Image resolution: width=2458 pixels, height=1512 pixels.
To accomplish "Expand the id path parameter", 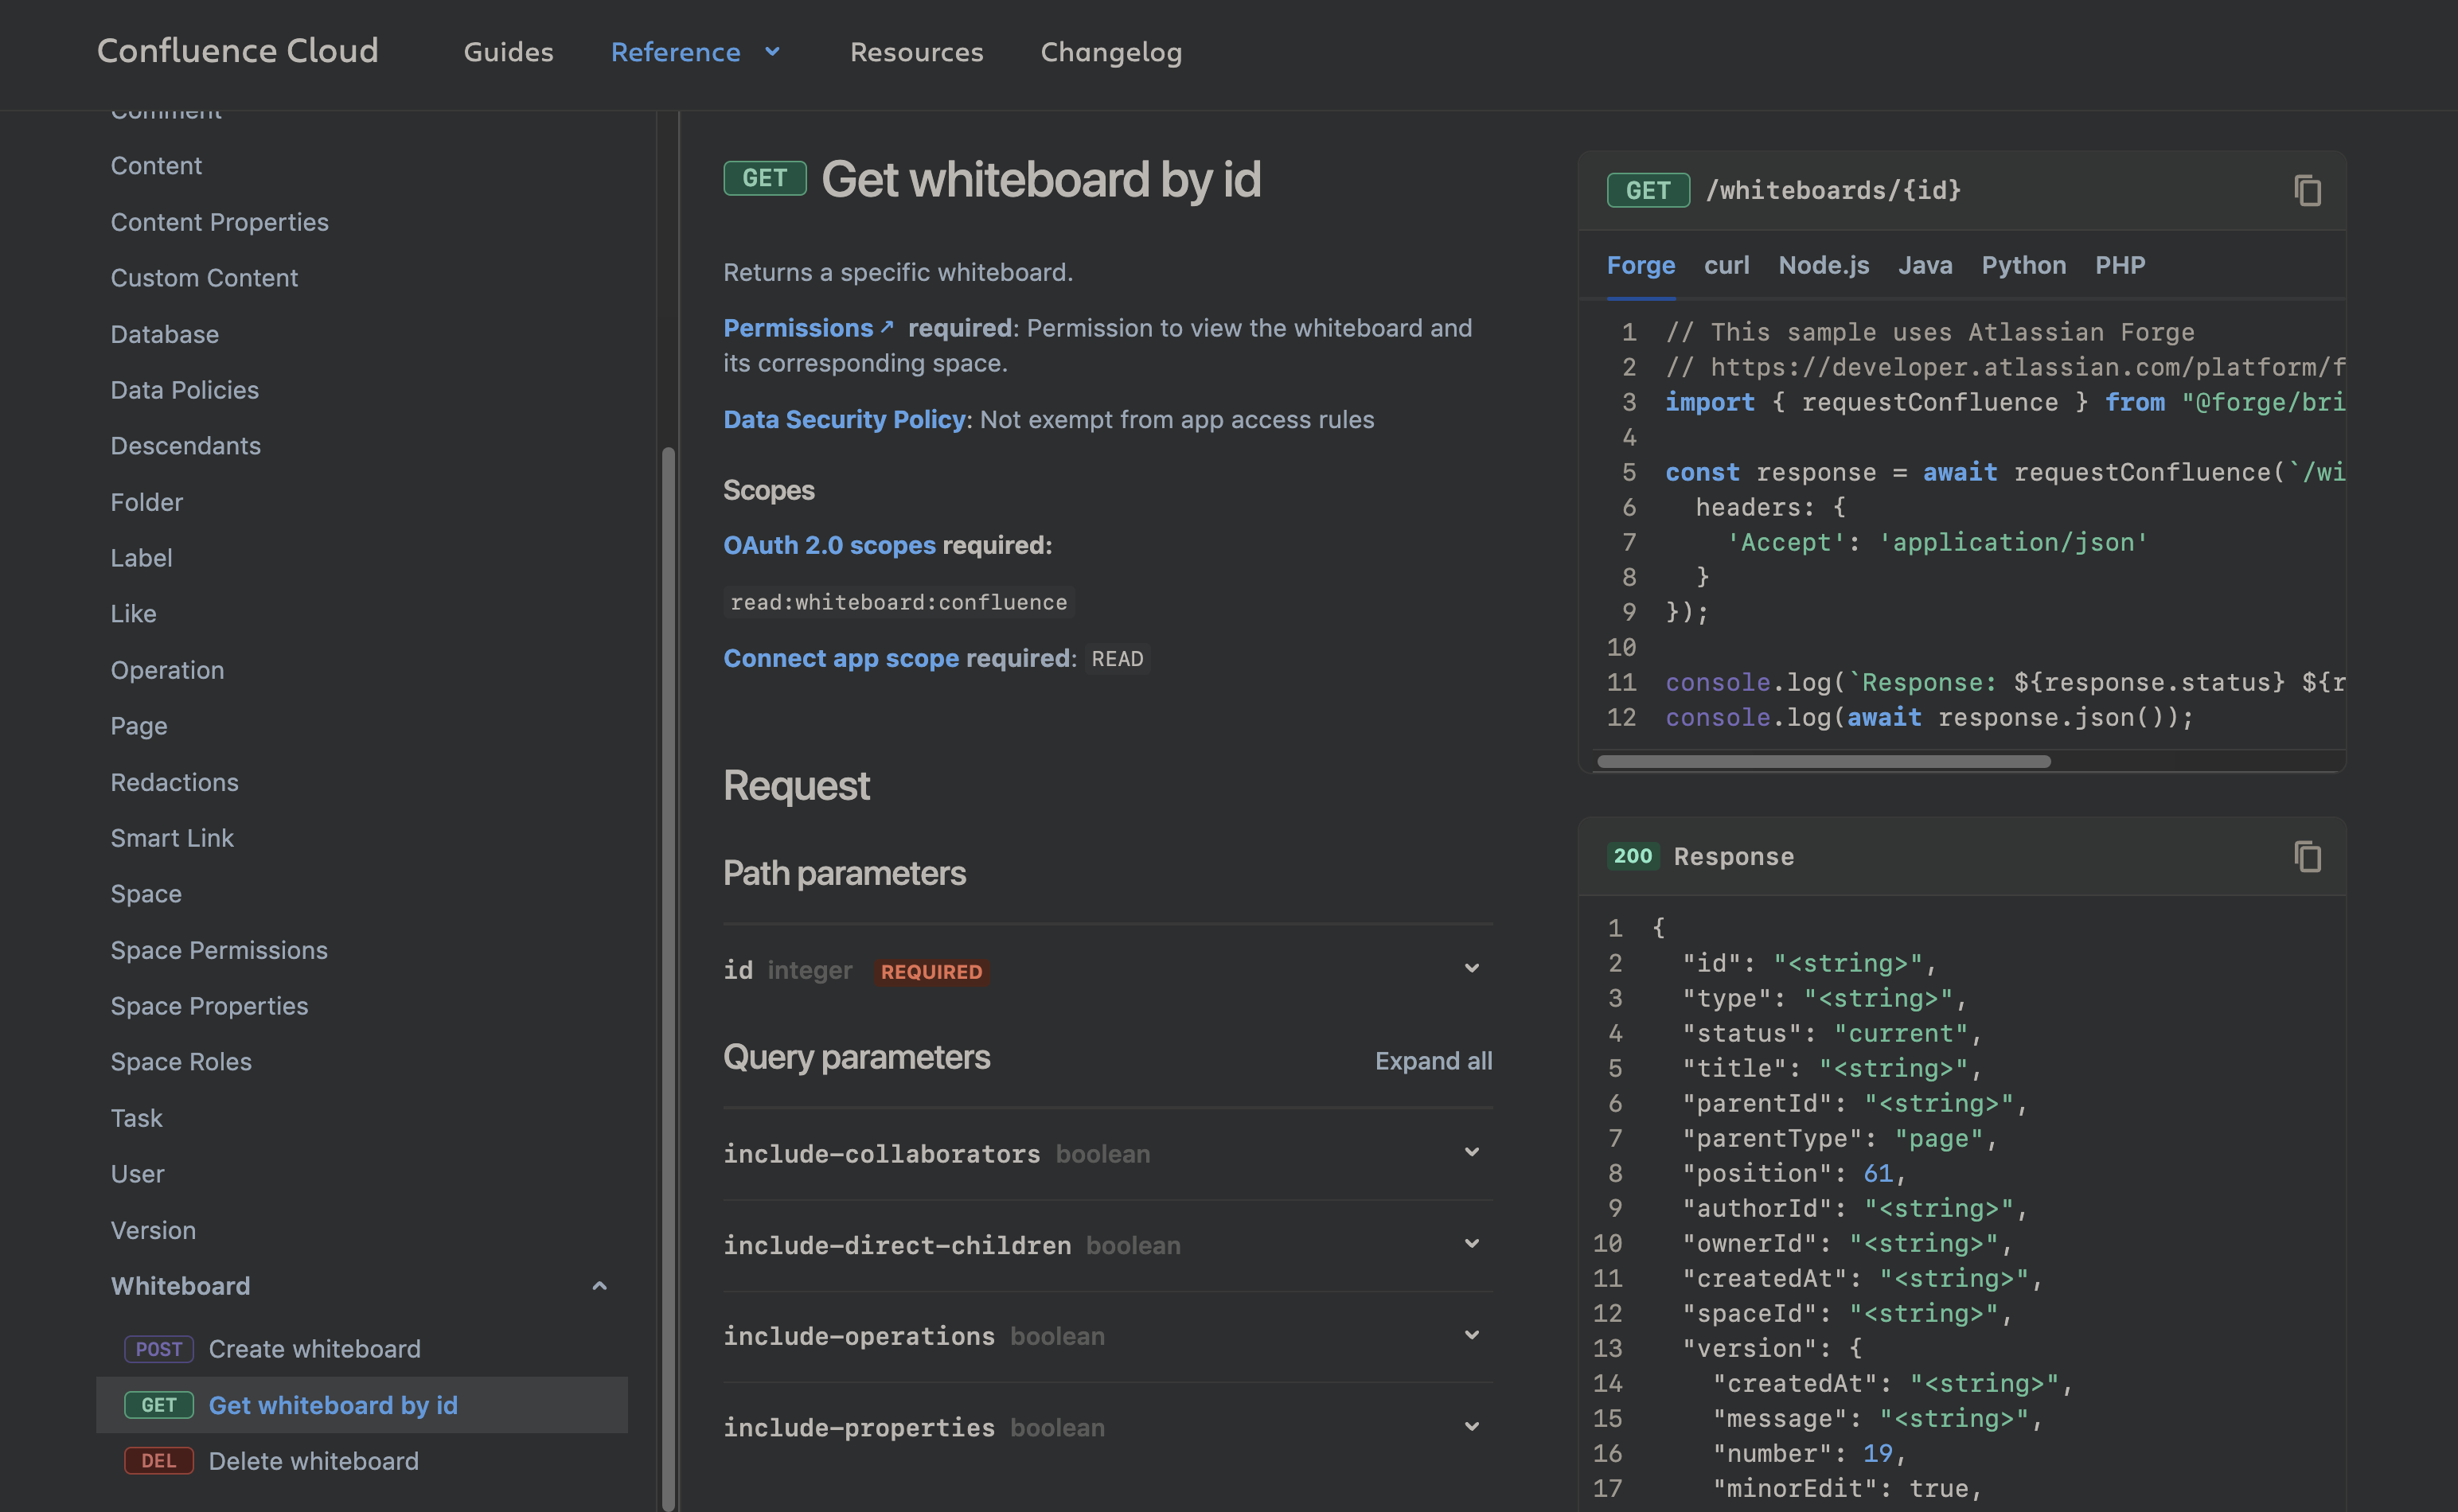I will (1471, 968).
